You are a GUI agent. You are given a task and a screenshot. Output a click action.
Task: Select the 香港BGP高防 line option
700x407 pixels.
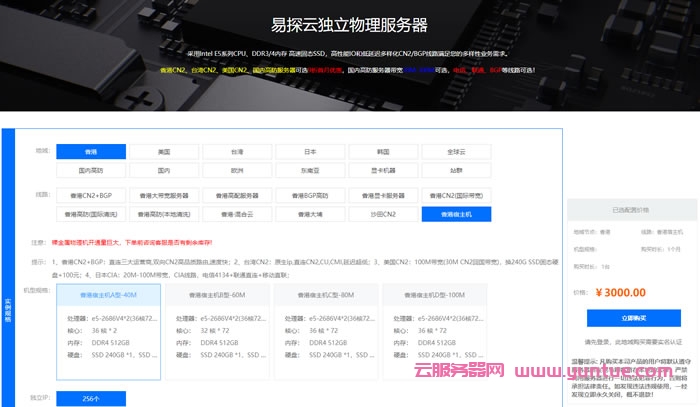pyautogui.click(x=310, y=195)
